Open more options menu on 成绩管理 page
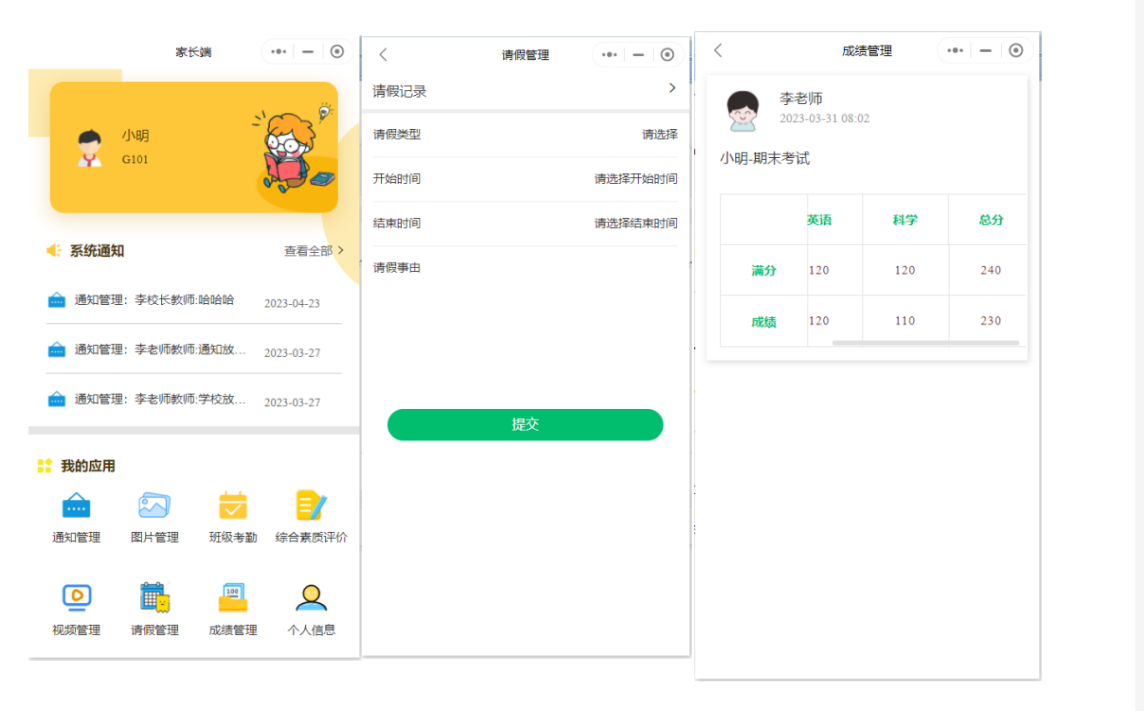The image size is (1144, 711). tap(955, 50)
